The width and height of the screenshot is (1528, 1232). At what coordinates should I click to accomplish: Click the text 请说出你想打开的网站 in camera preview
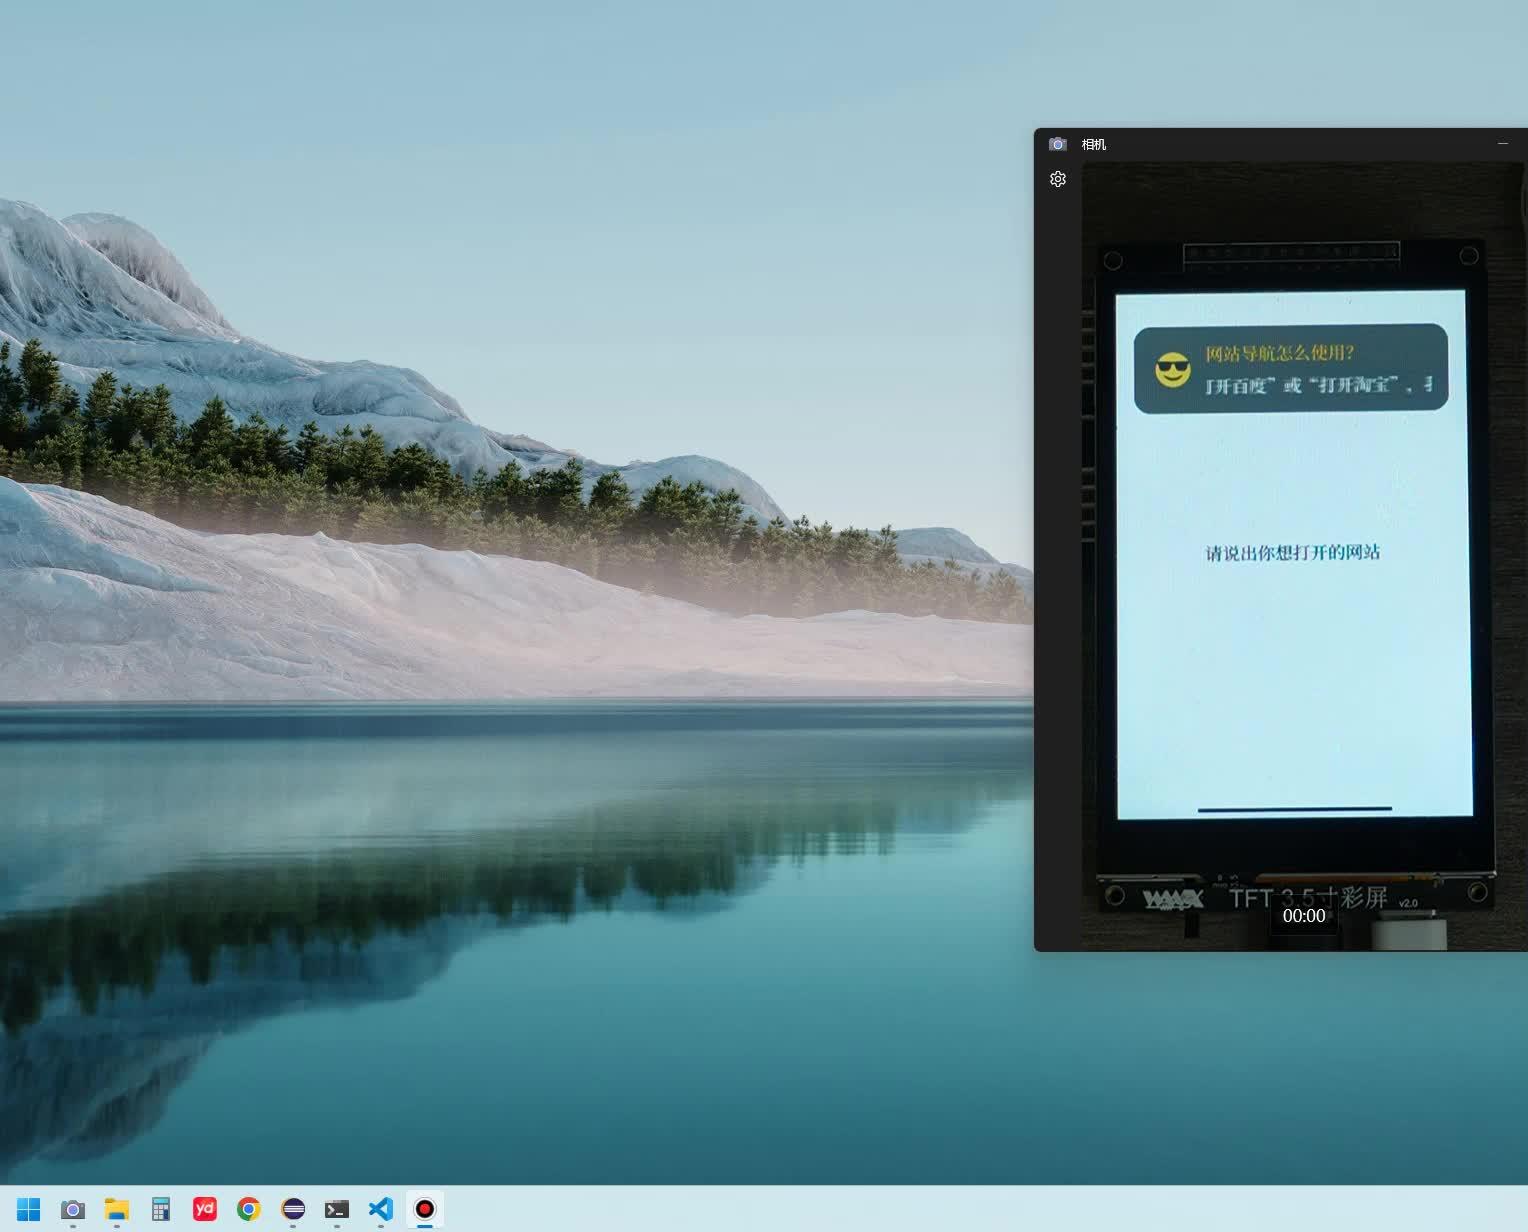pyautogui.click(x=1292, y=553)
